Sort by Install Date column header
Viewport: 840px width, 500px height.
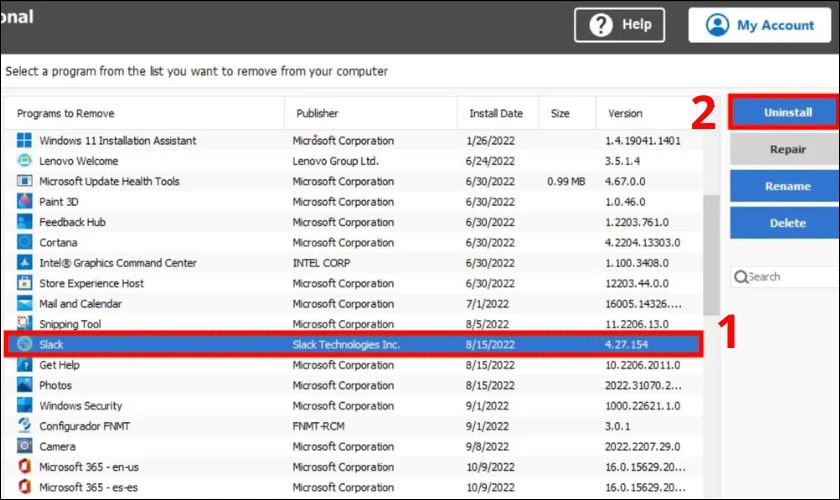498,114
